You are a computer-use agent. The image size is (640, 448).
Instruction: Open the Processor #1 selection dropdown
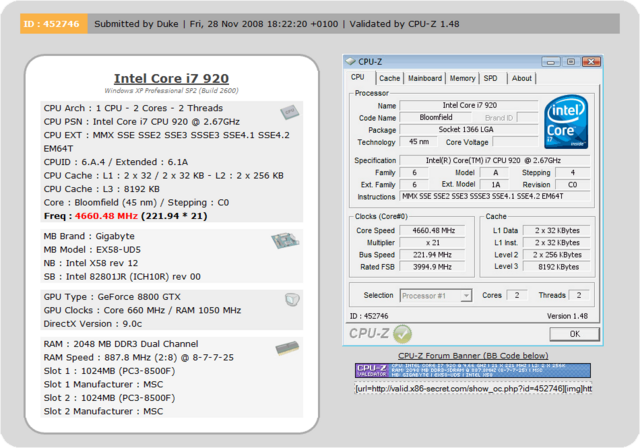[x=466, y=295]
